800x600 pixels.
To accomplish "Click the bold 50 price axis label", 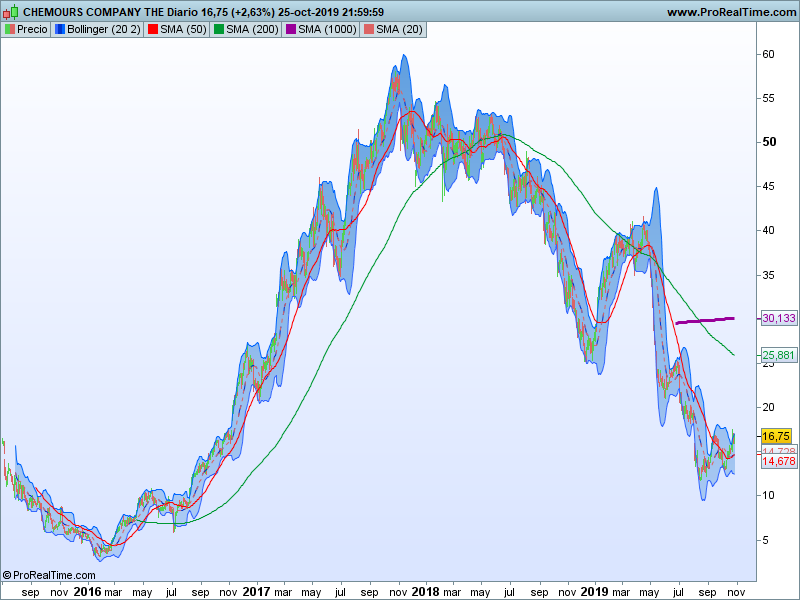I will click(x=769, y=142).
